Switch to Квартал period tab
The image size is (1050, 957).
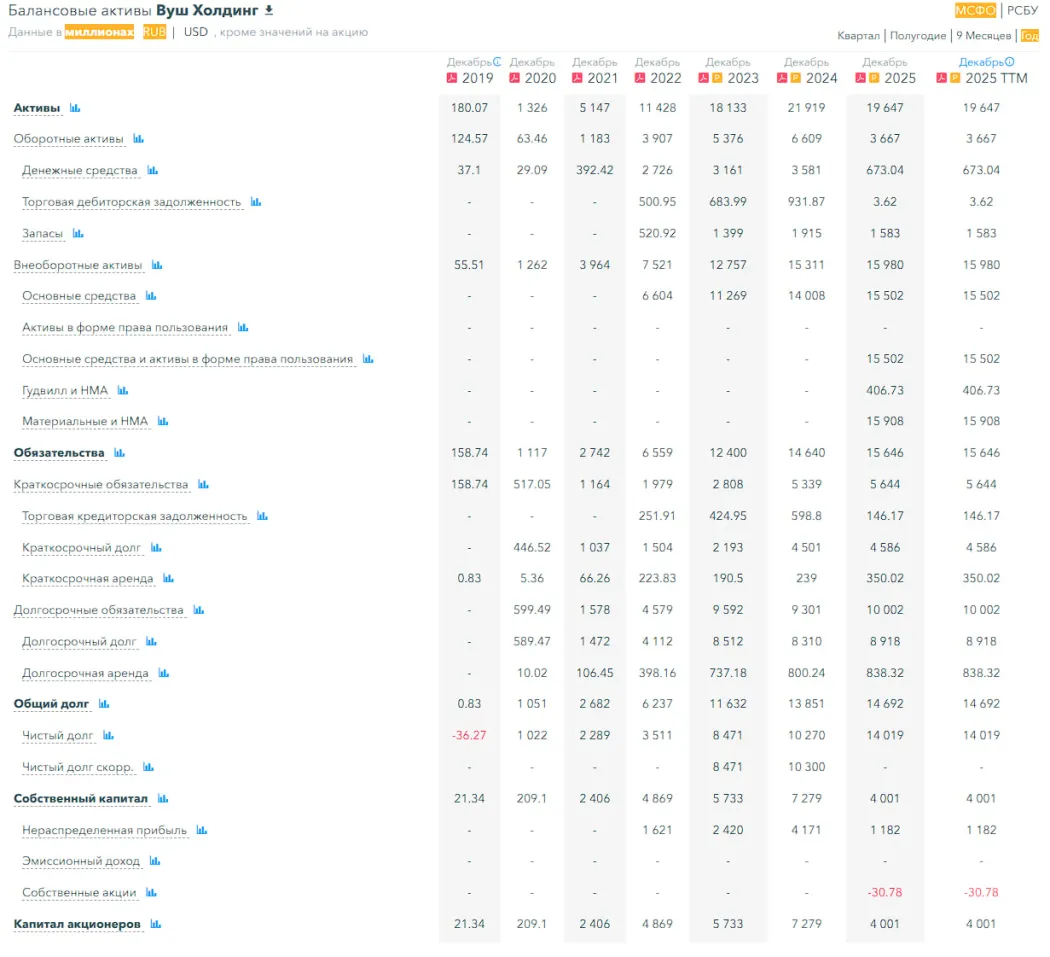858,36
